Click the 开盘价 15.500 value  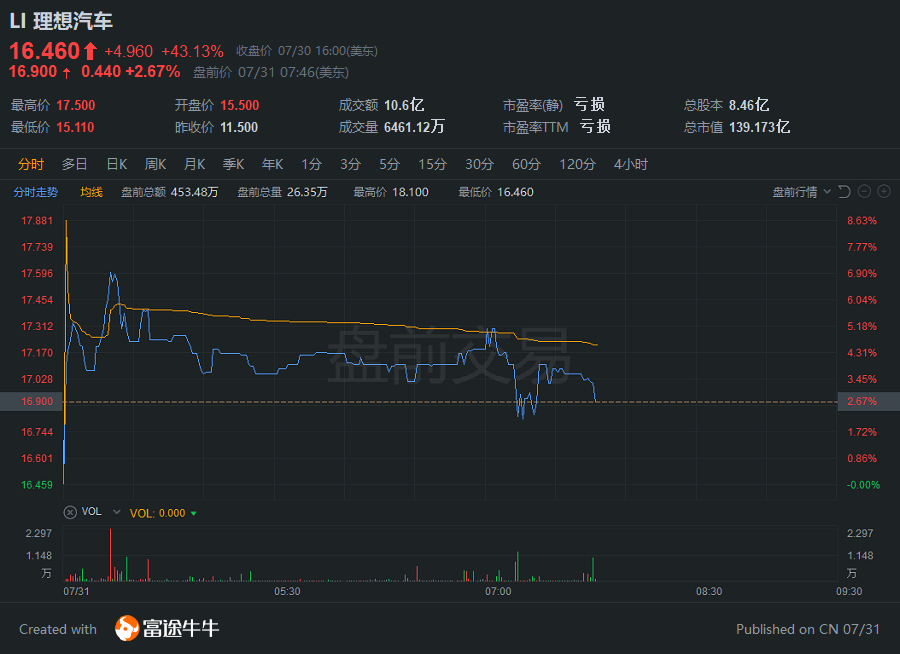(x=240, y=106)
